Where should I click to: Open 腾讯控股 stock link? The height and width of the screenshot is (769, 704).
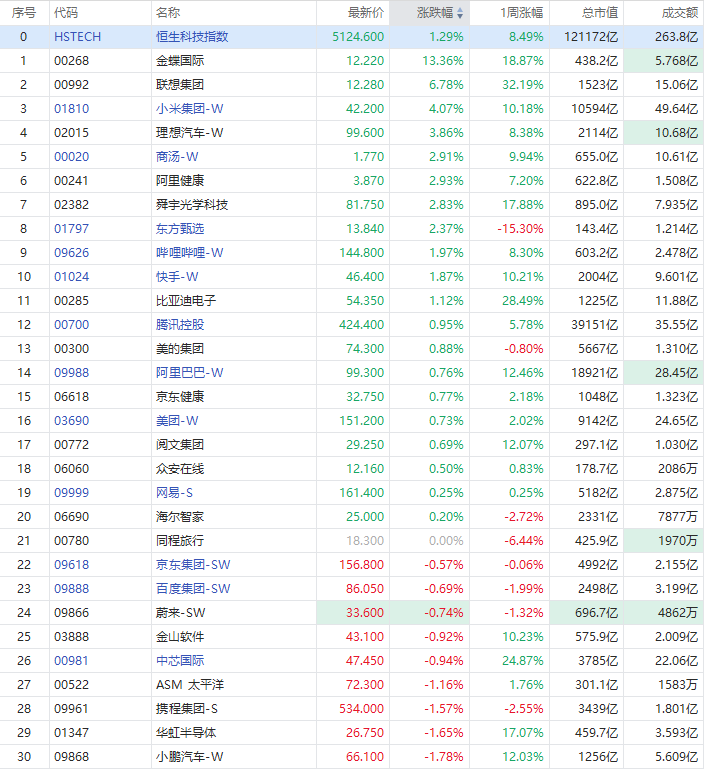(180, 325)
